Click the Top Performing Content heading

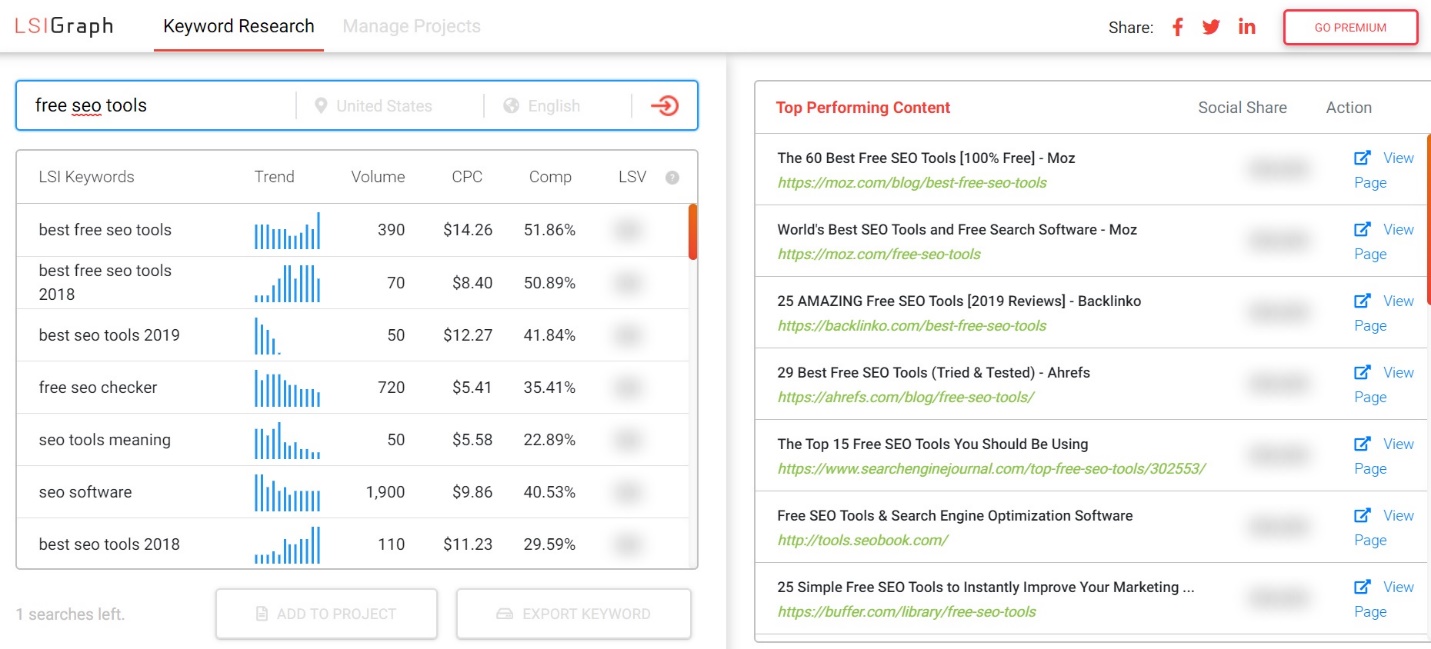pos(863,108)
